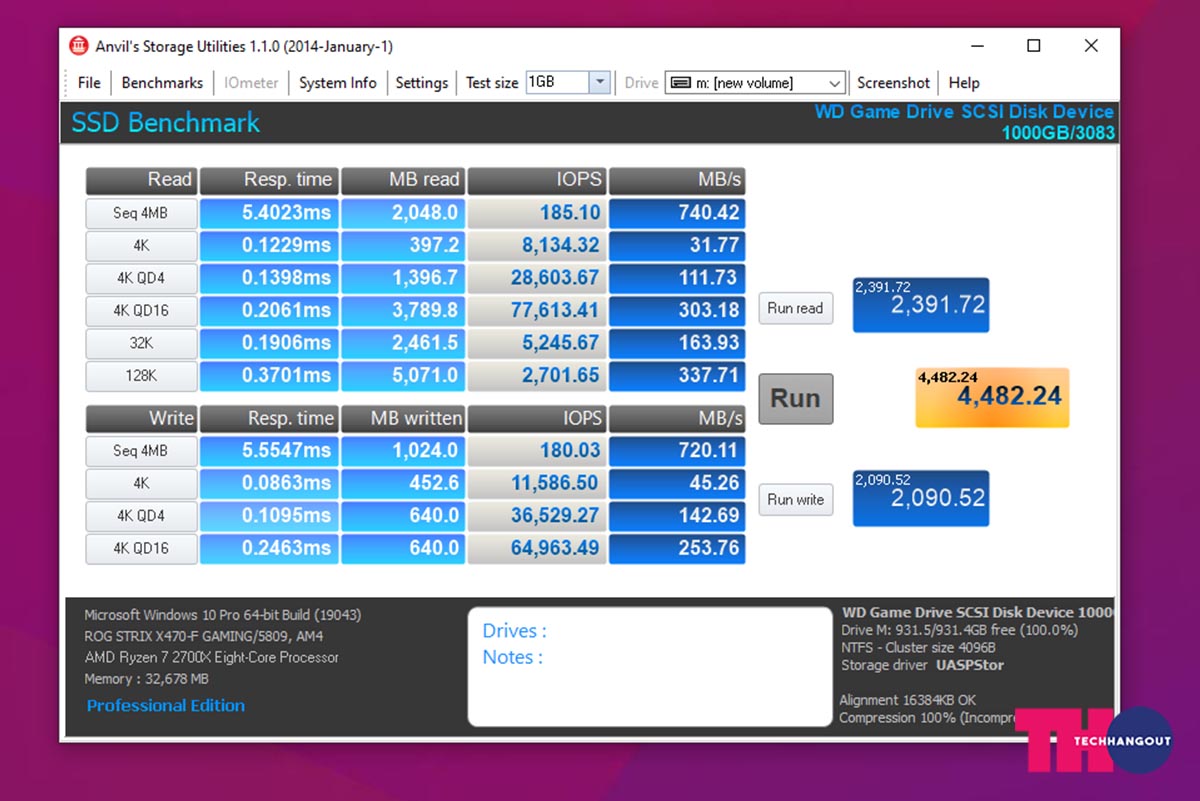
Task: Click the Screenshot toolbar item
Action: click(x=893, y=83)
